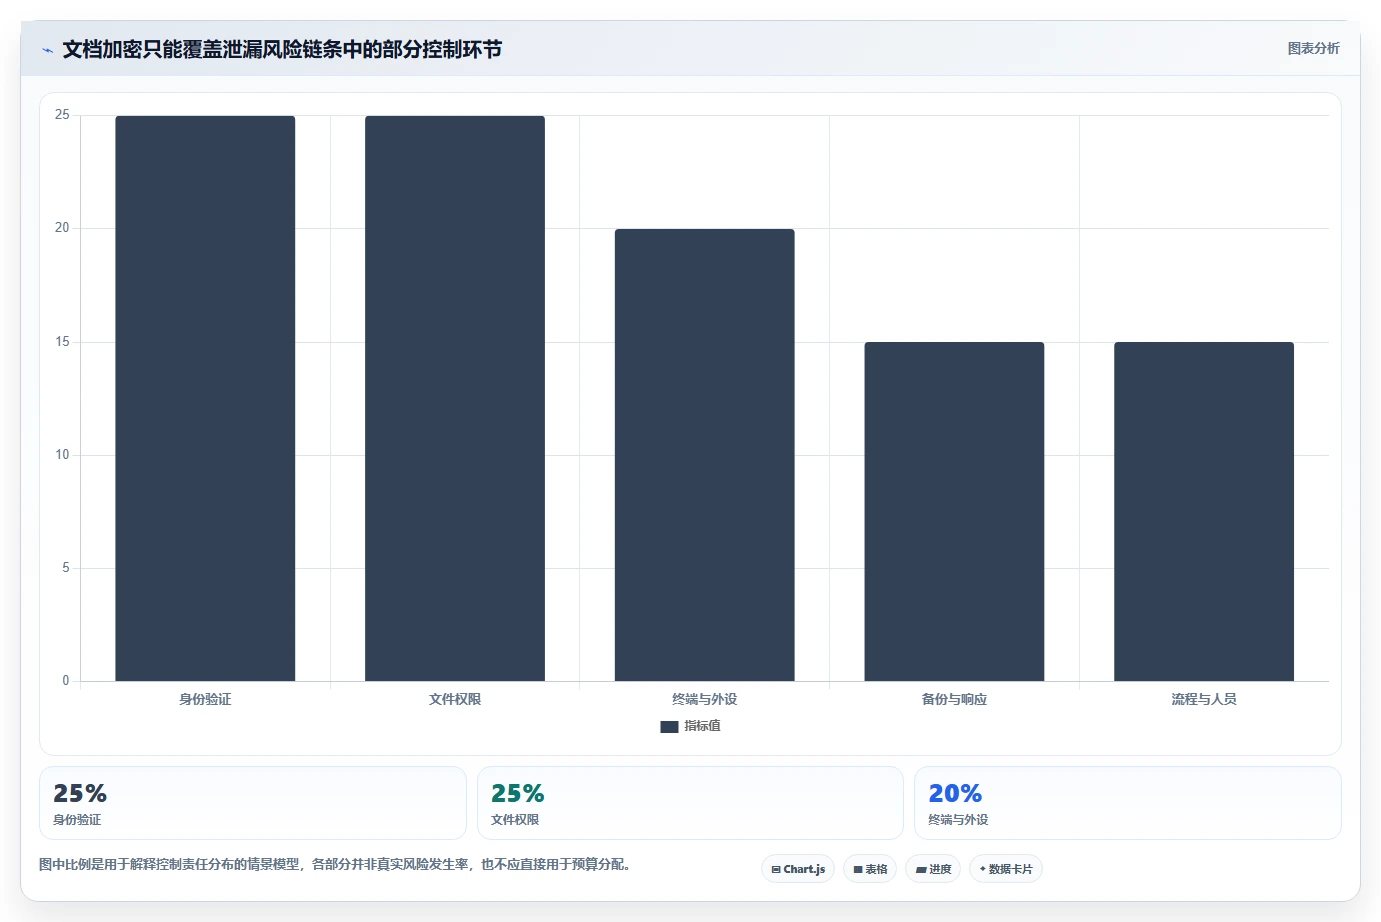
Task: Click the y-axis value 25
Action: [62, 115]
